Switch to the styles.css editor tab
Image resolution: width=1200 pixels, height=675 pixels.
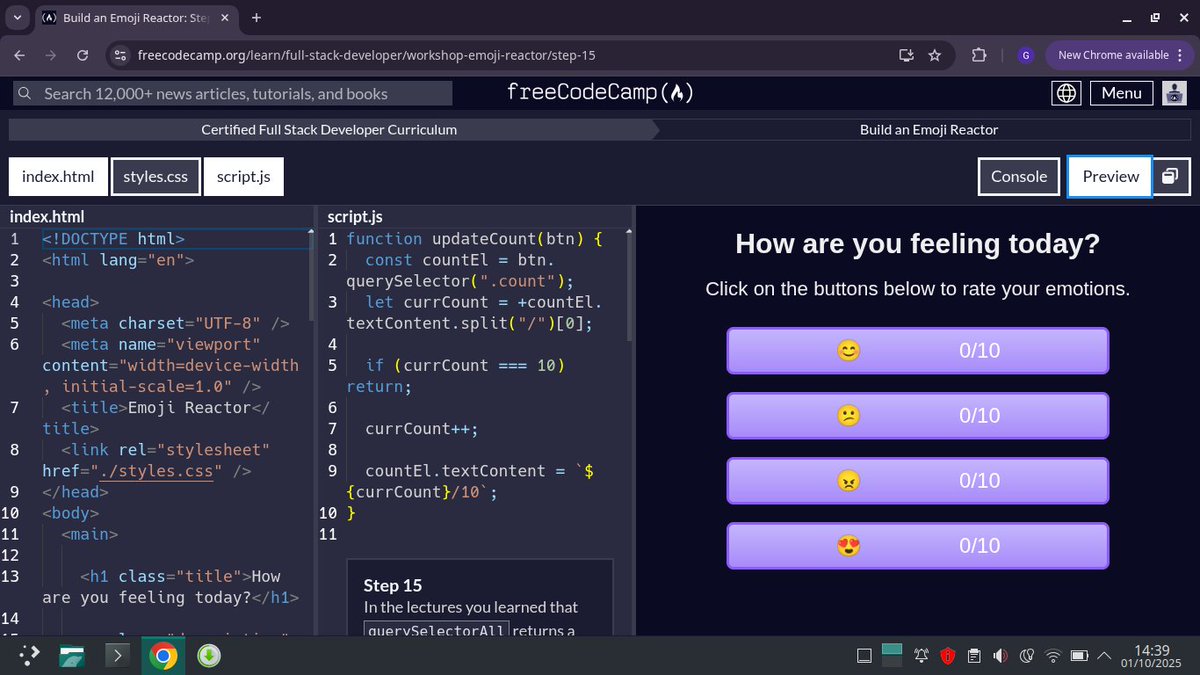tap(155, 176)
